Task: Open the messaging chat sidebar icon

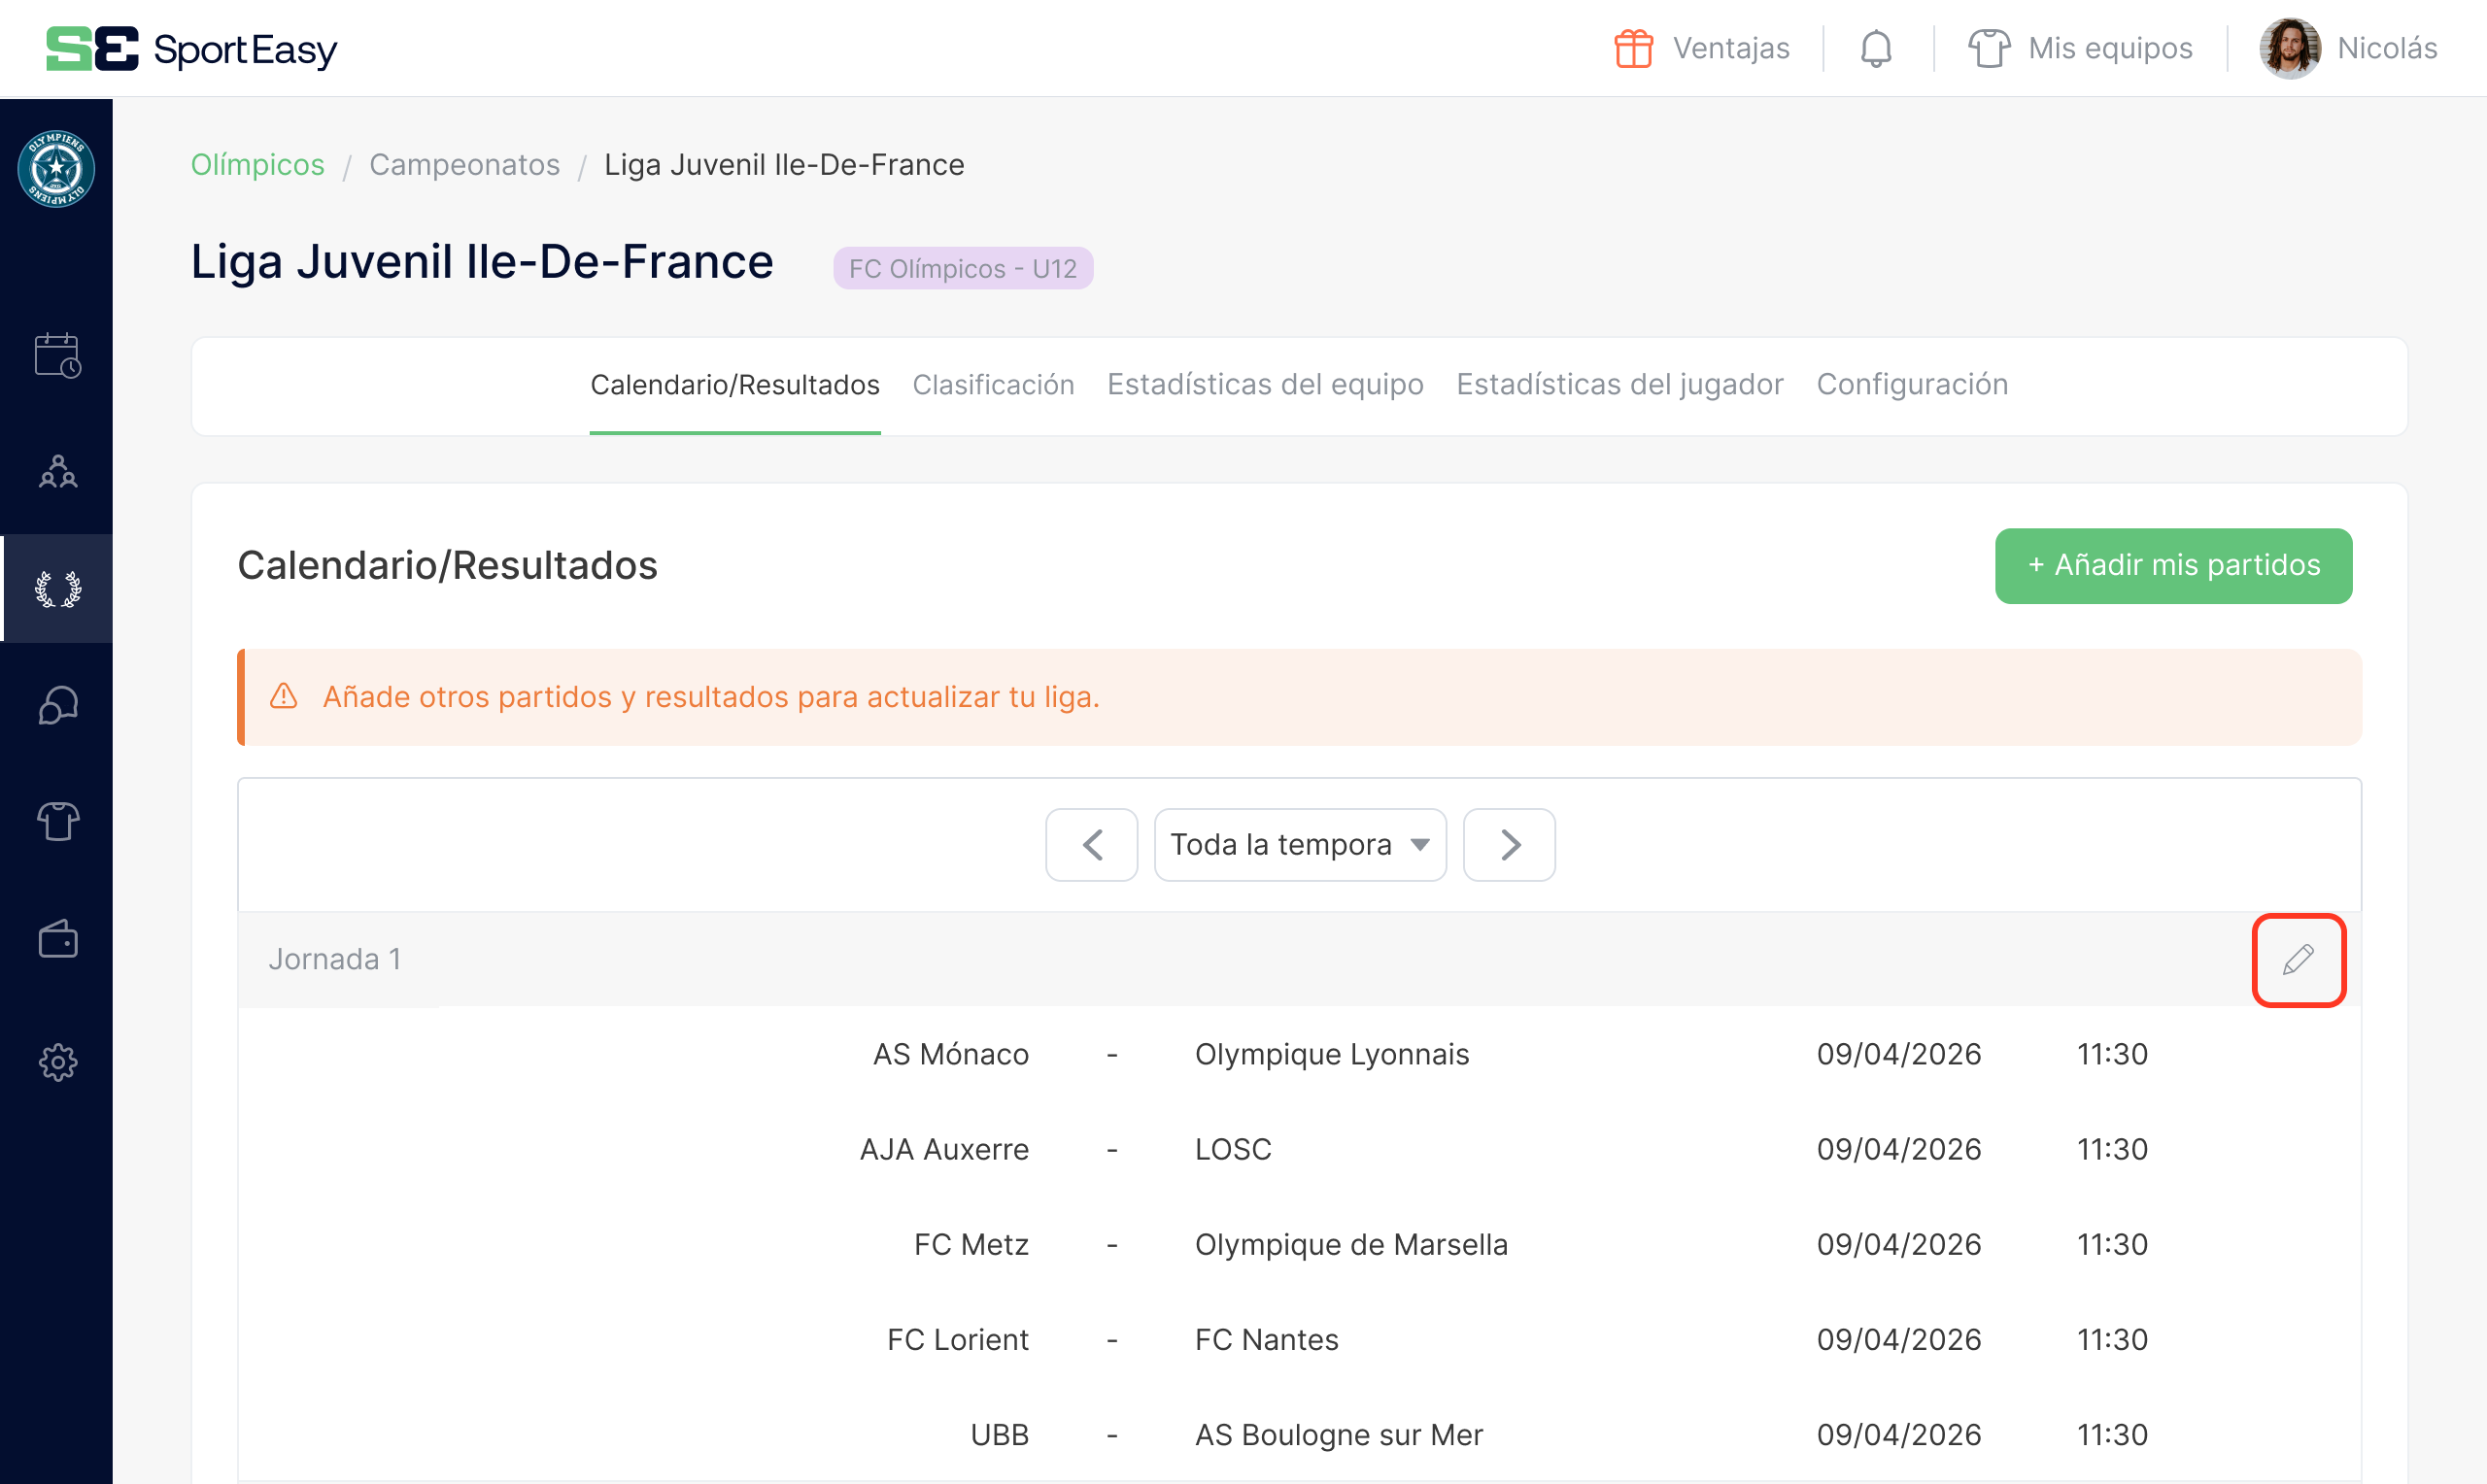Action: (x=58, y=705)
